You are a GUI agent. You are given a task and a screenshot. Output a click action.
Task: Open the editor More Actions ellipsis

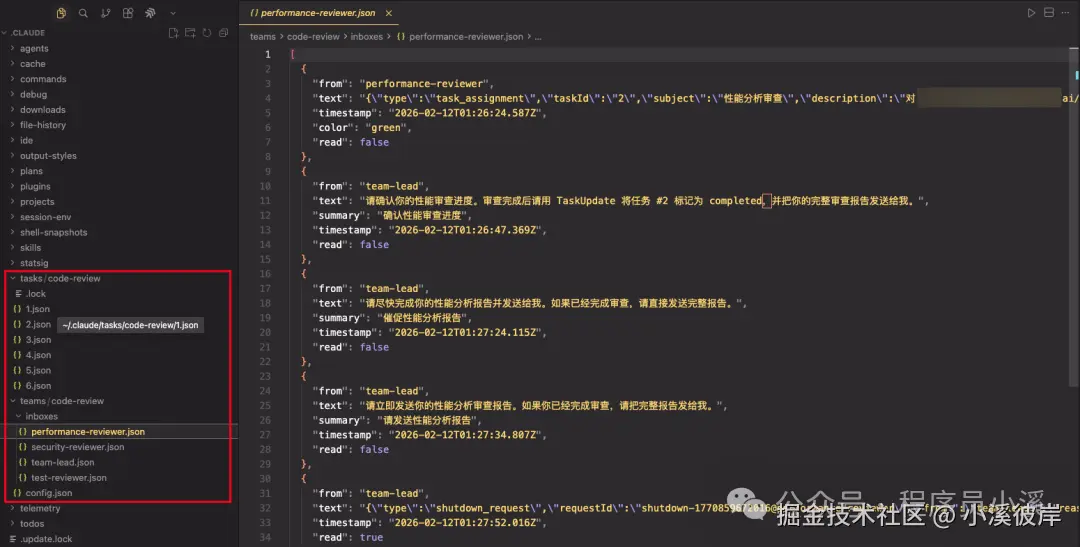[1066, 13]
